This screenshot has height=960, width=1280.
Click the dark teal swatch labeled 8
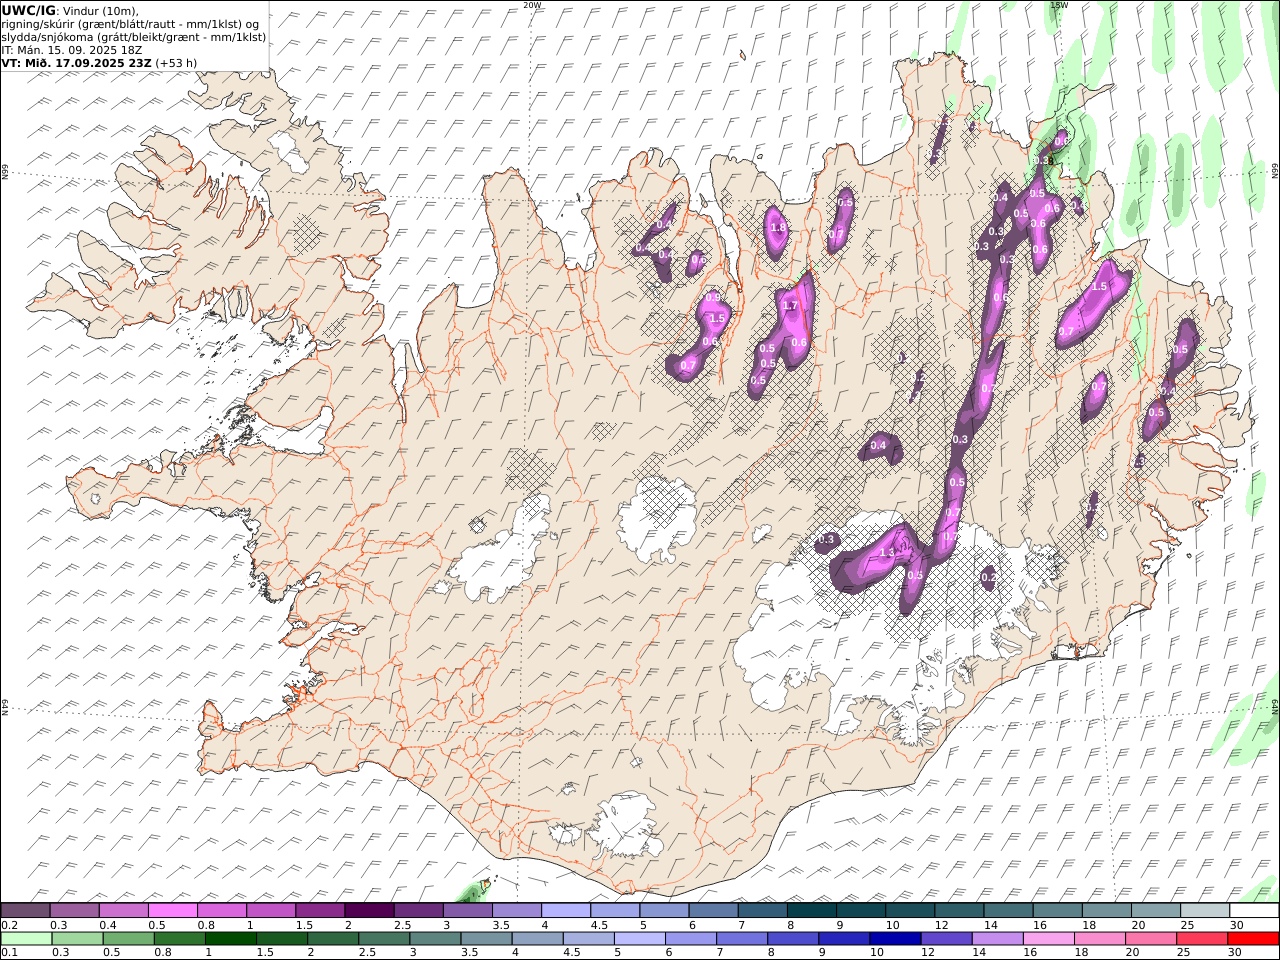point(812,910)
